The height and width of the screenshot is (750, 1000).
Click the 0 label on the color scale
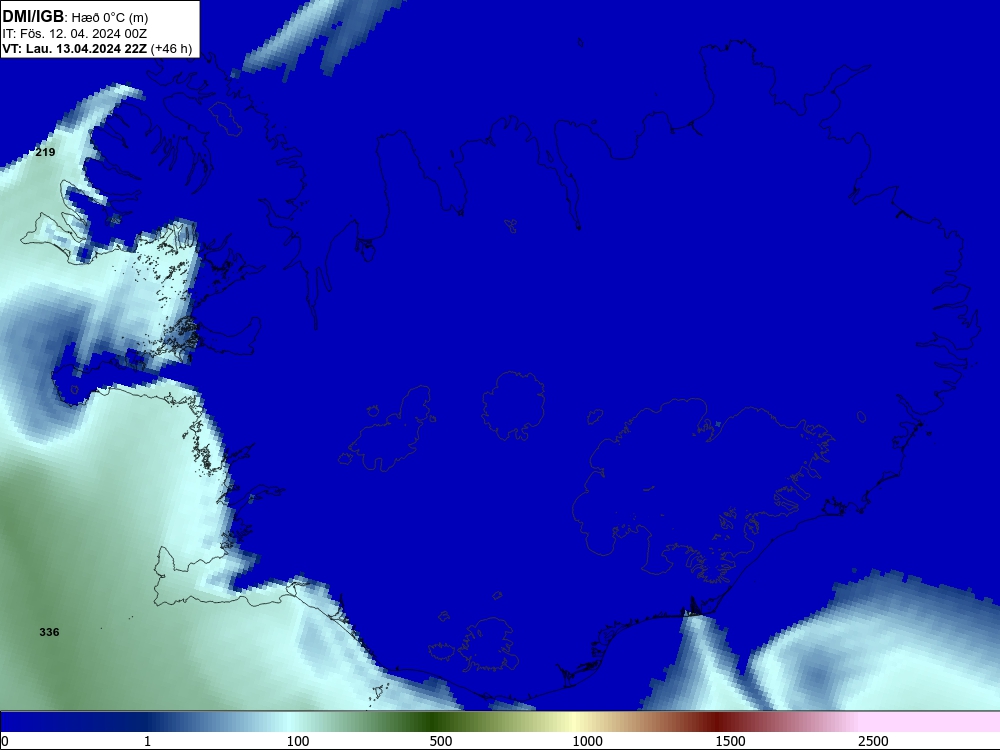[x=5, y=741]
